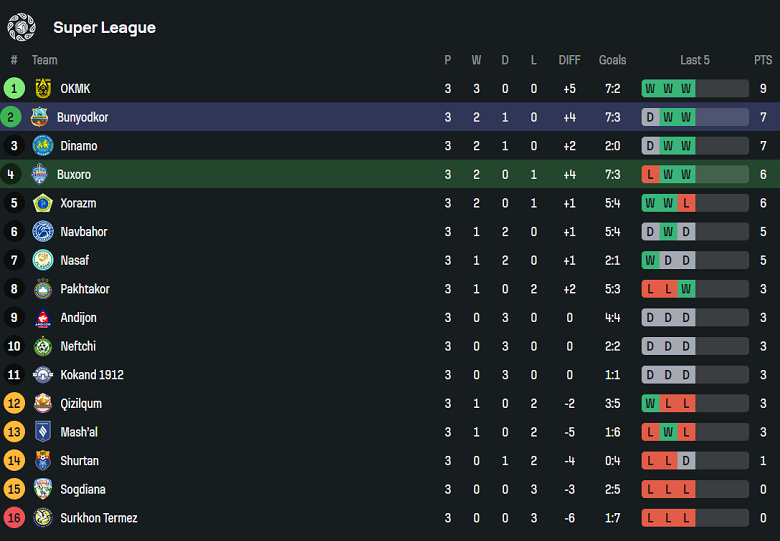The image size is (780, 541).
Task: Click the Super League title
Action: (104, 28)
